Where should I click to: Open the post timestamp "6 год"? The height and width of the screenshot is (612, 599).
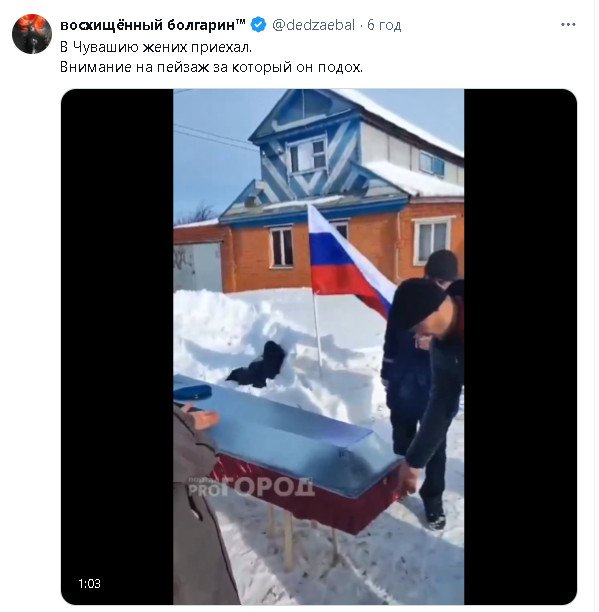pos(384,25)
